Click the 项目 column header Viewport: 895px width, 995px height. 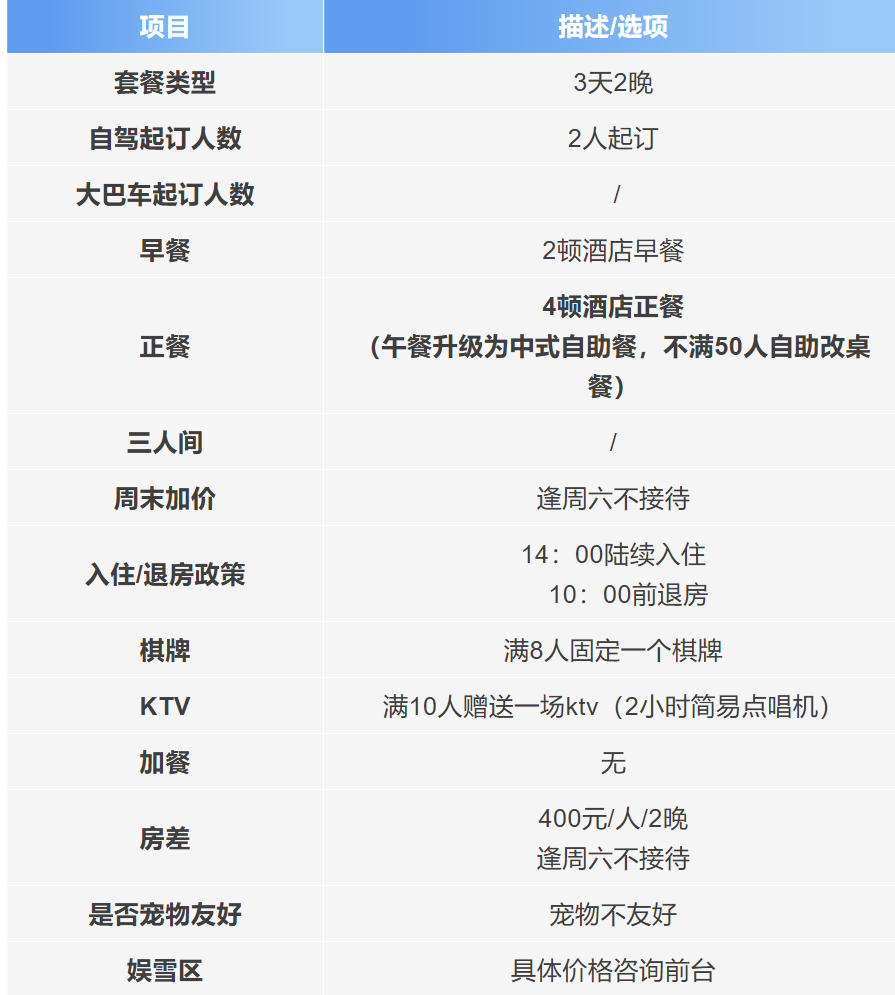[x=164, y=27]
